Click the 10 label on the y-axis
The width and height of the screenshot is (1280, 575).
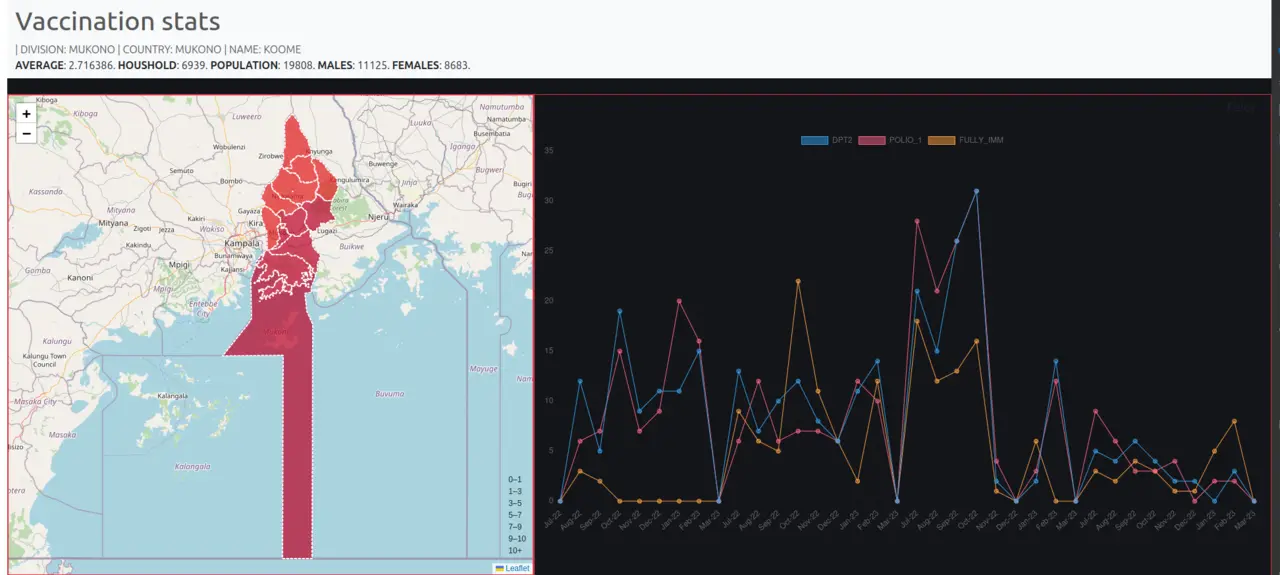549,400
